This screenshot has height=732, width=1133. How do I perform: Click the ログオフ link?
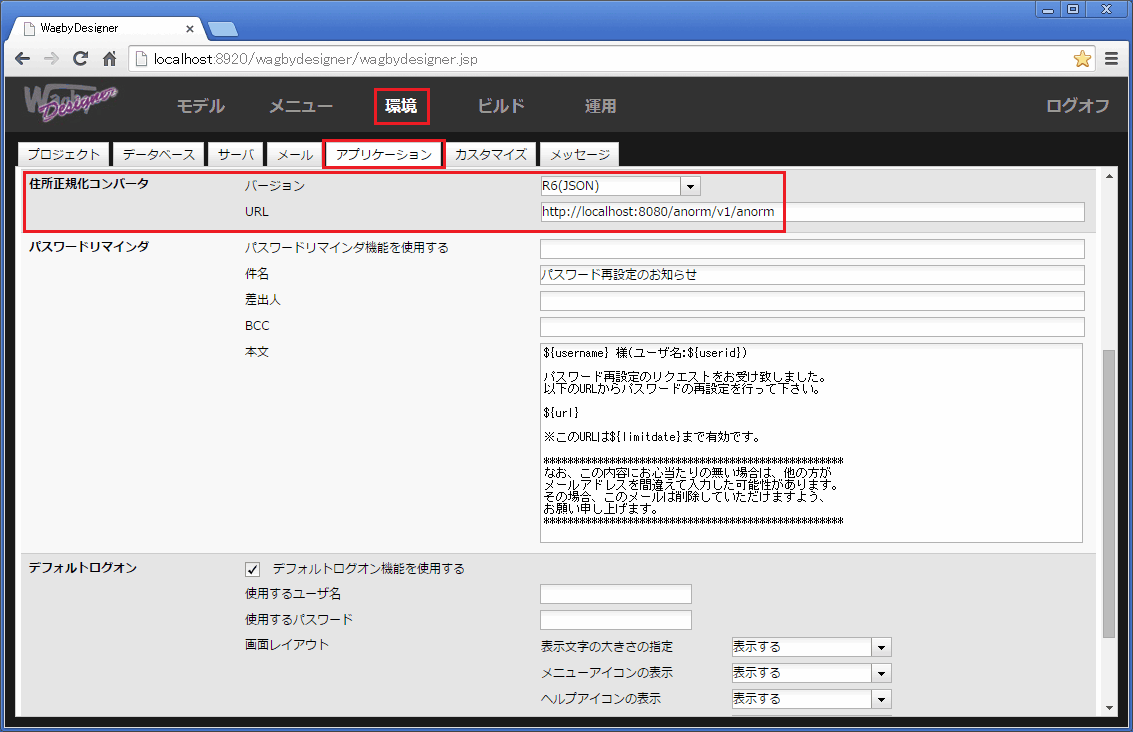point(1077,106)
